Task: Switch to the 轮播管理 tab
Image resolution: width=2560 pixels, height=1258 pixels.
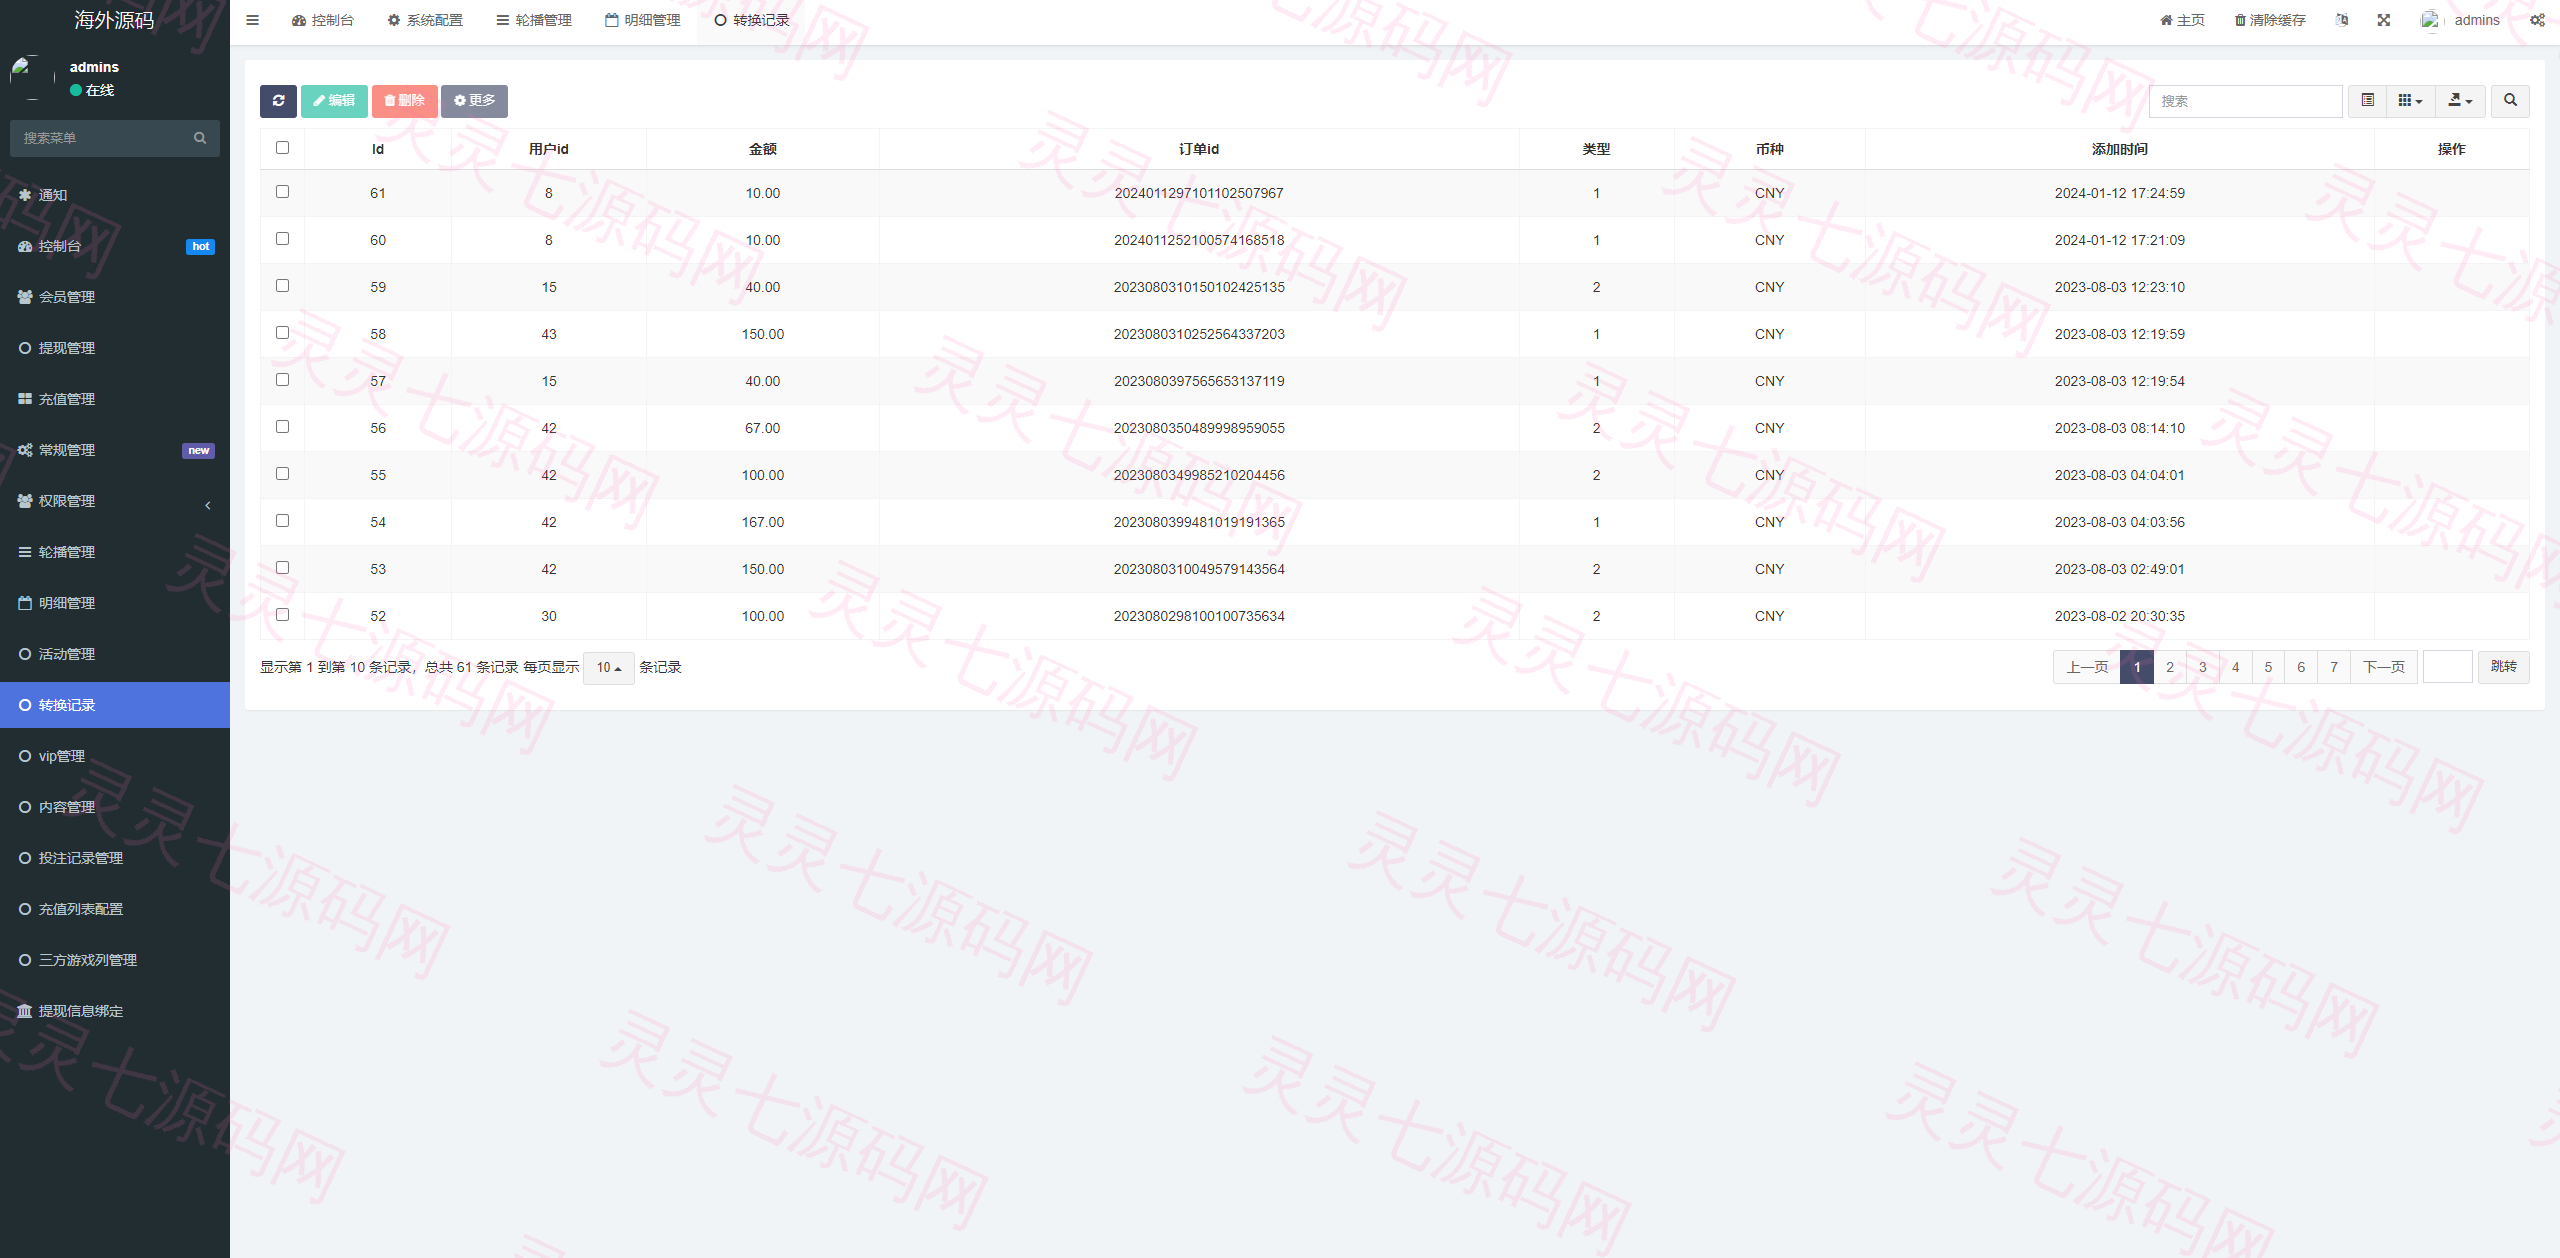Action: (534, 20)
